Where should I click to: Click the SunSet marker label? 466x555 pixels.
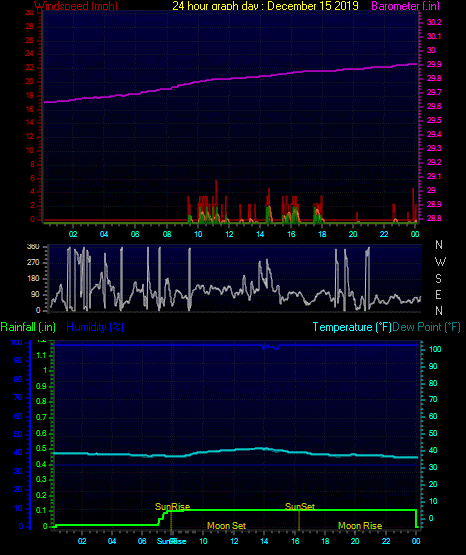click(x=300, y=507)
